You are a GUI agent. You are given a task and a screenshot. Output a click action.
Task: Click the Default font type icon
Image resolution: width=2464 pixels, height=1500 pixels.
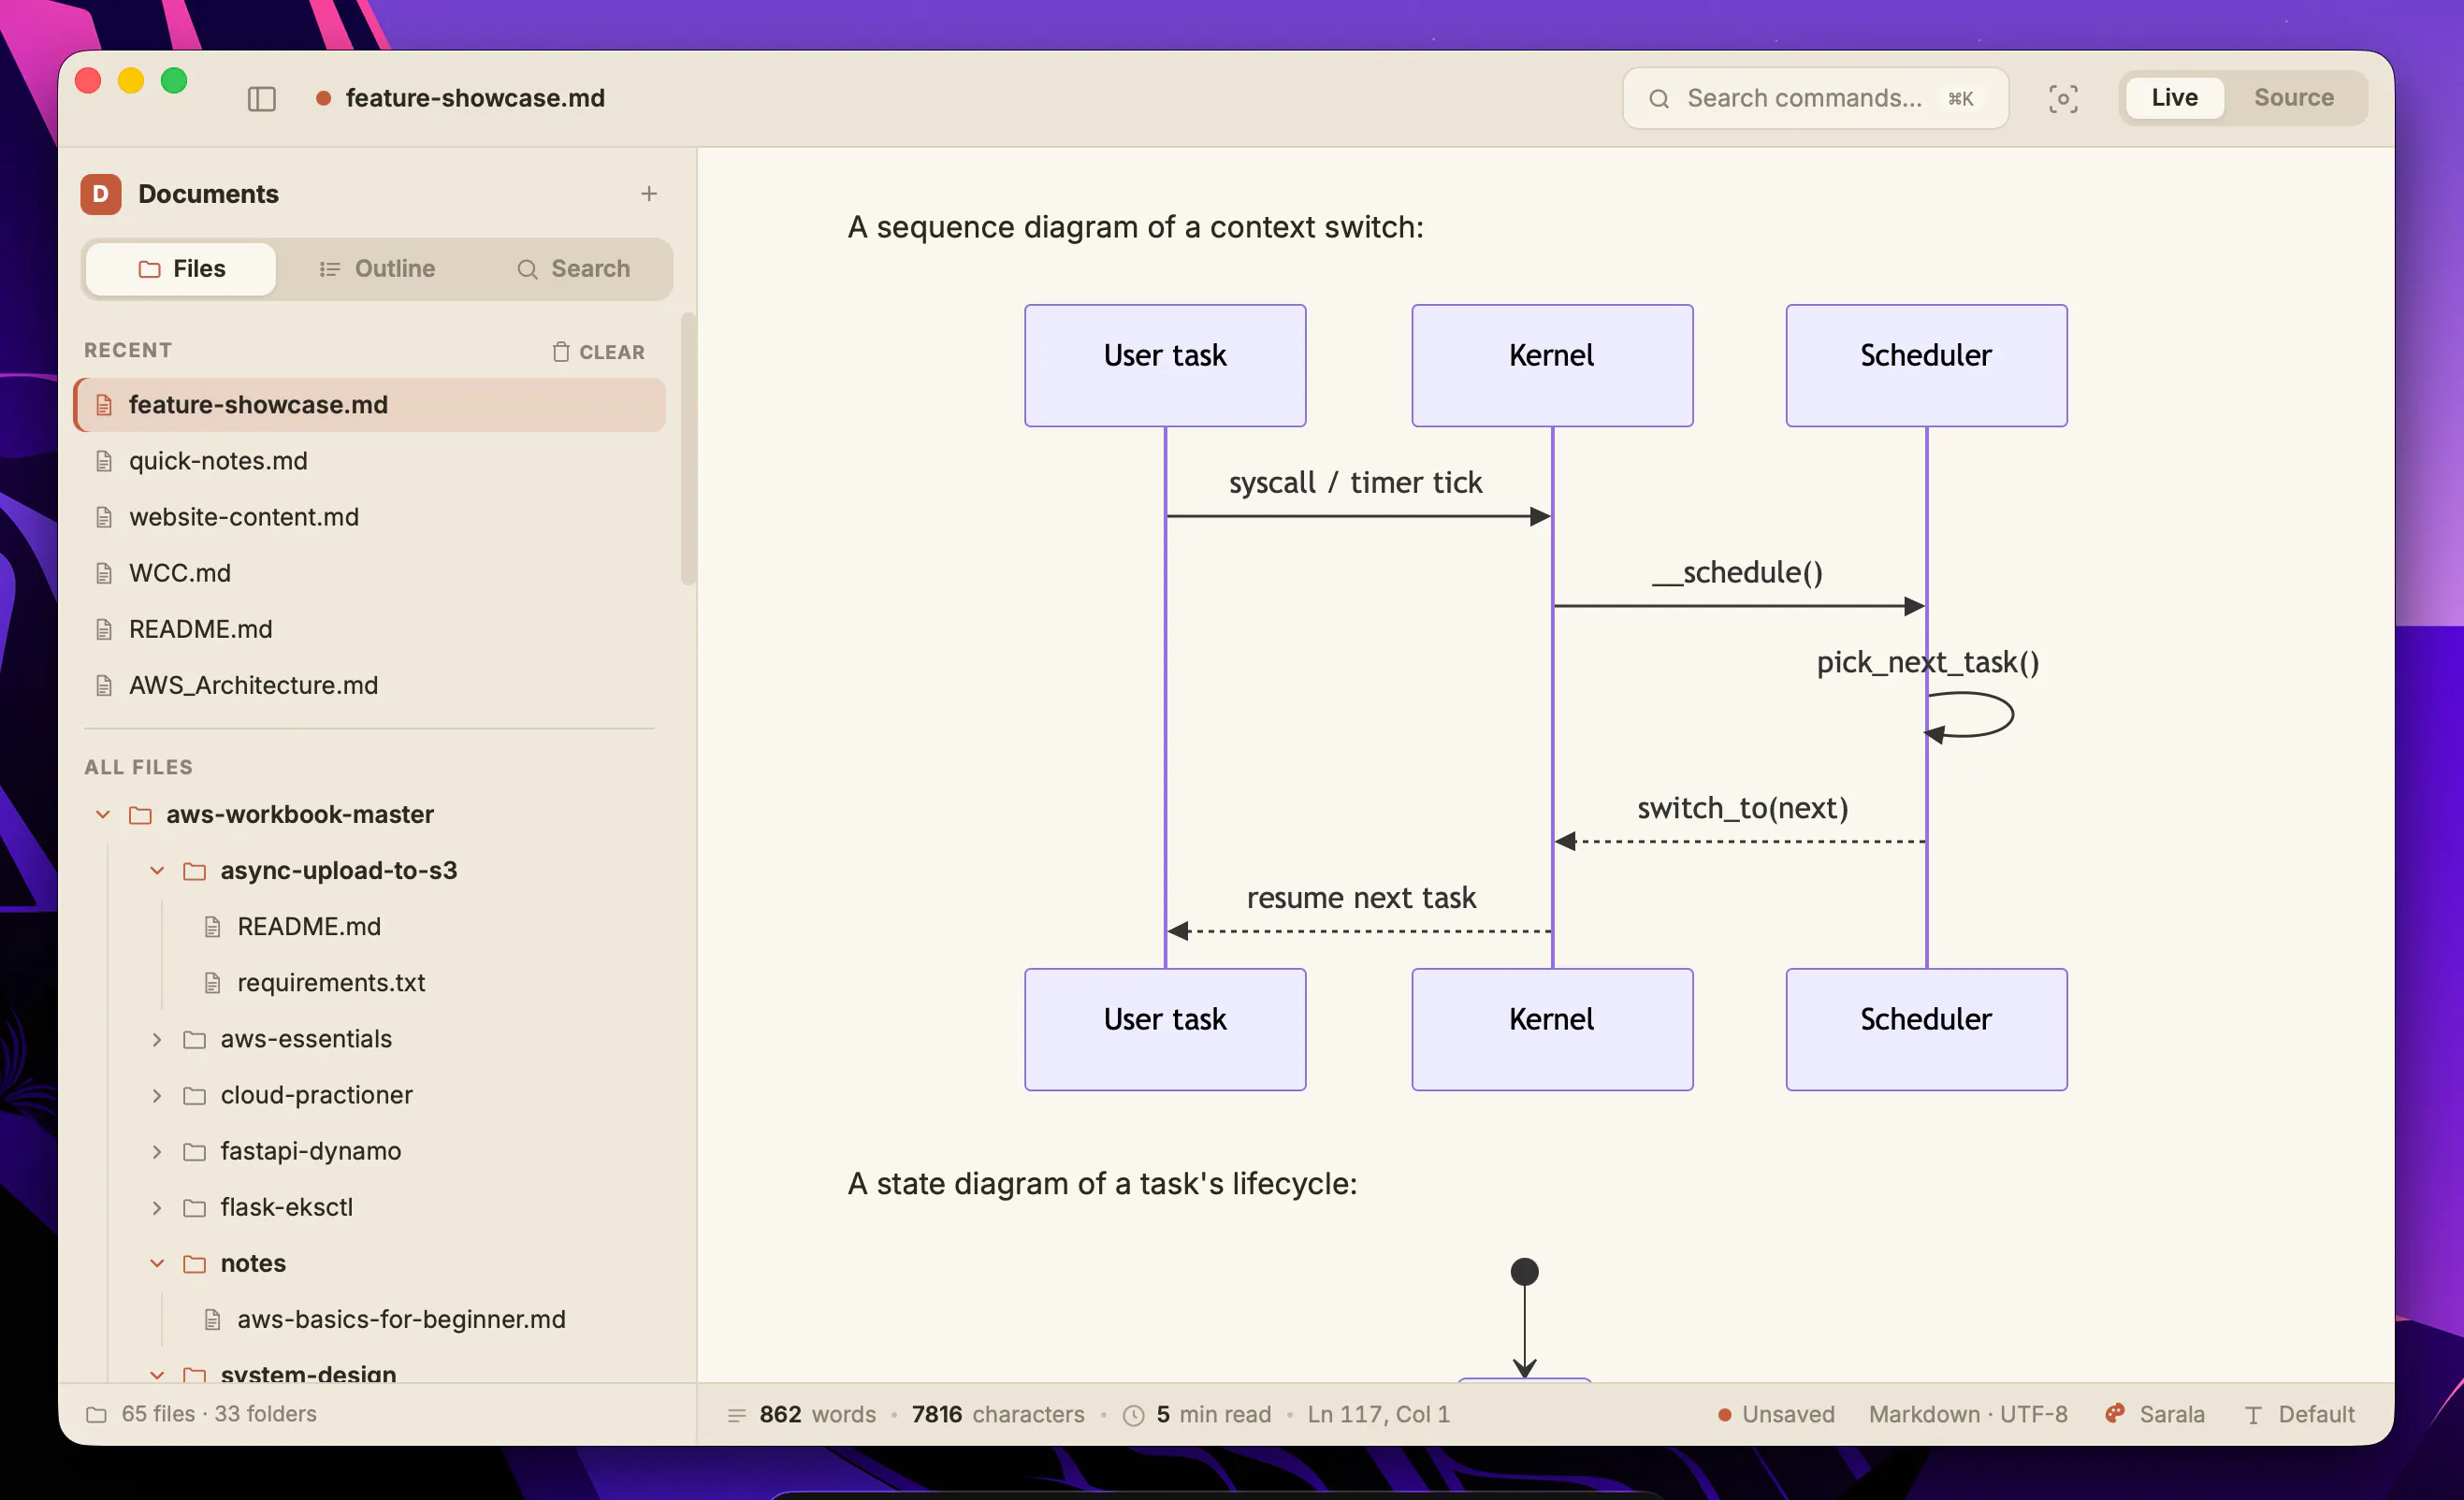(x=2252, y=1415)
